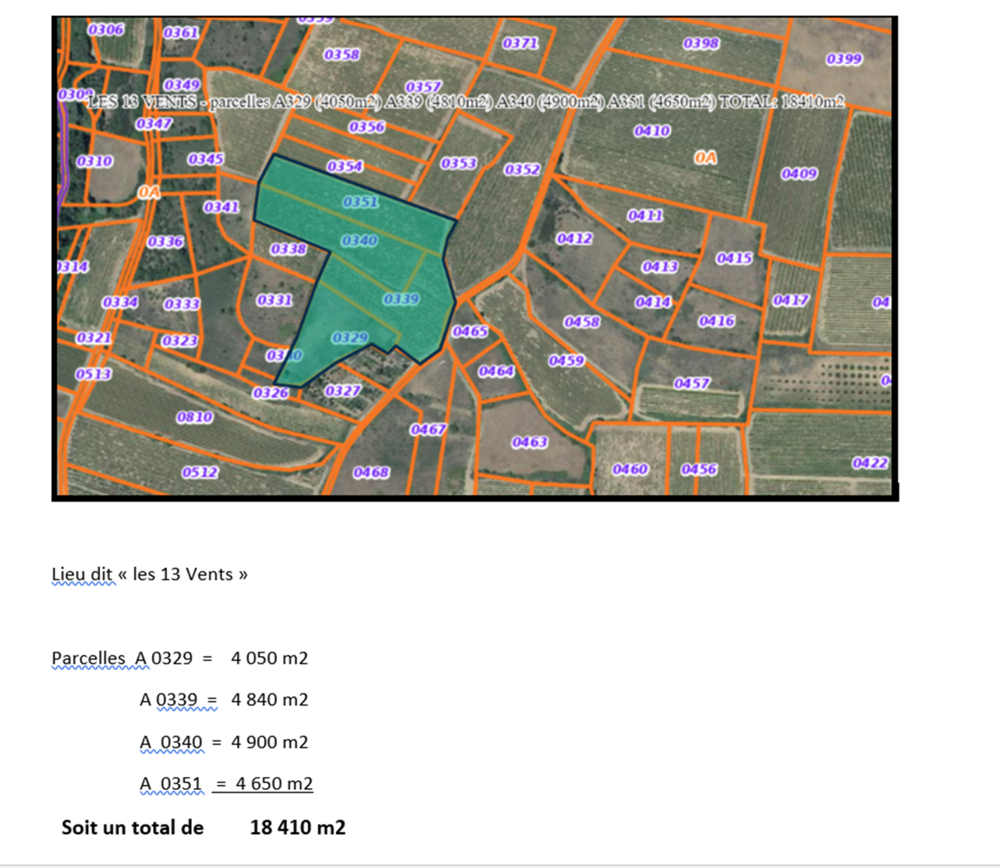The height and width of the screenshot is (868, 1000).
Task: Click map parcel label 0351 in green area
Action: [x=361, y=202]
